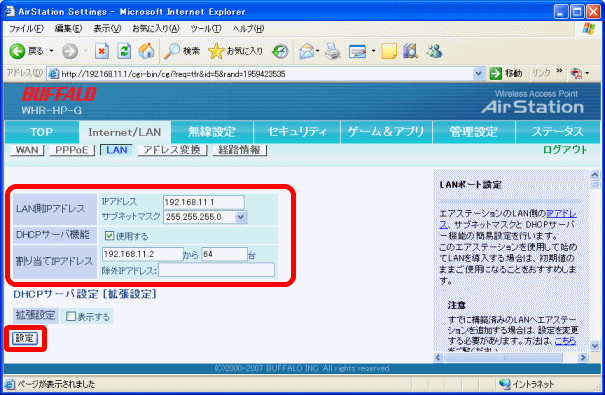Expand the address bar history dropdown
This screenshot has height=395, width=605.
click(478, 73)
